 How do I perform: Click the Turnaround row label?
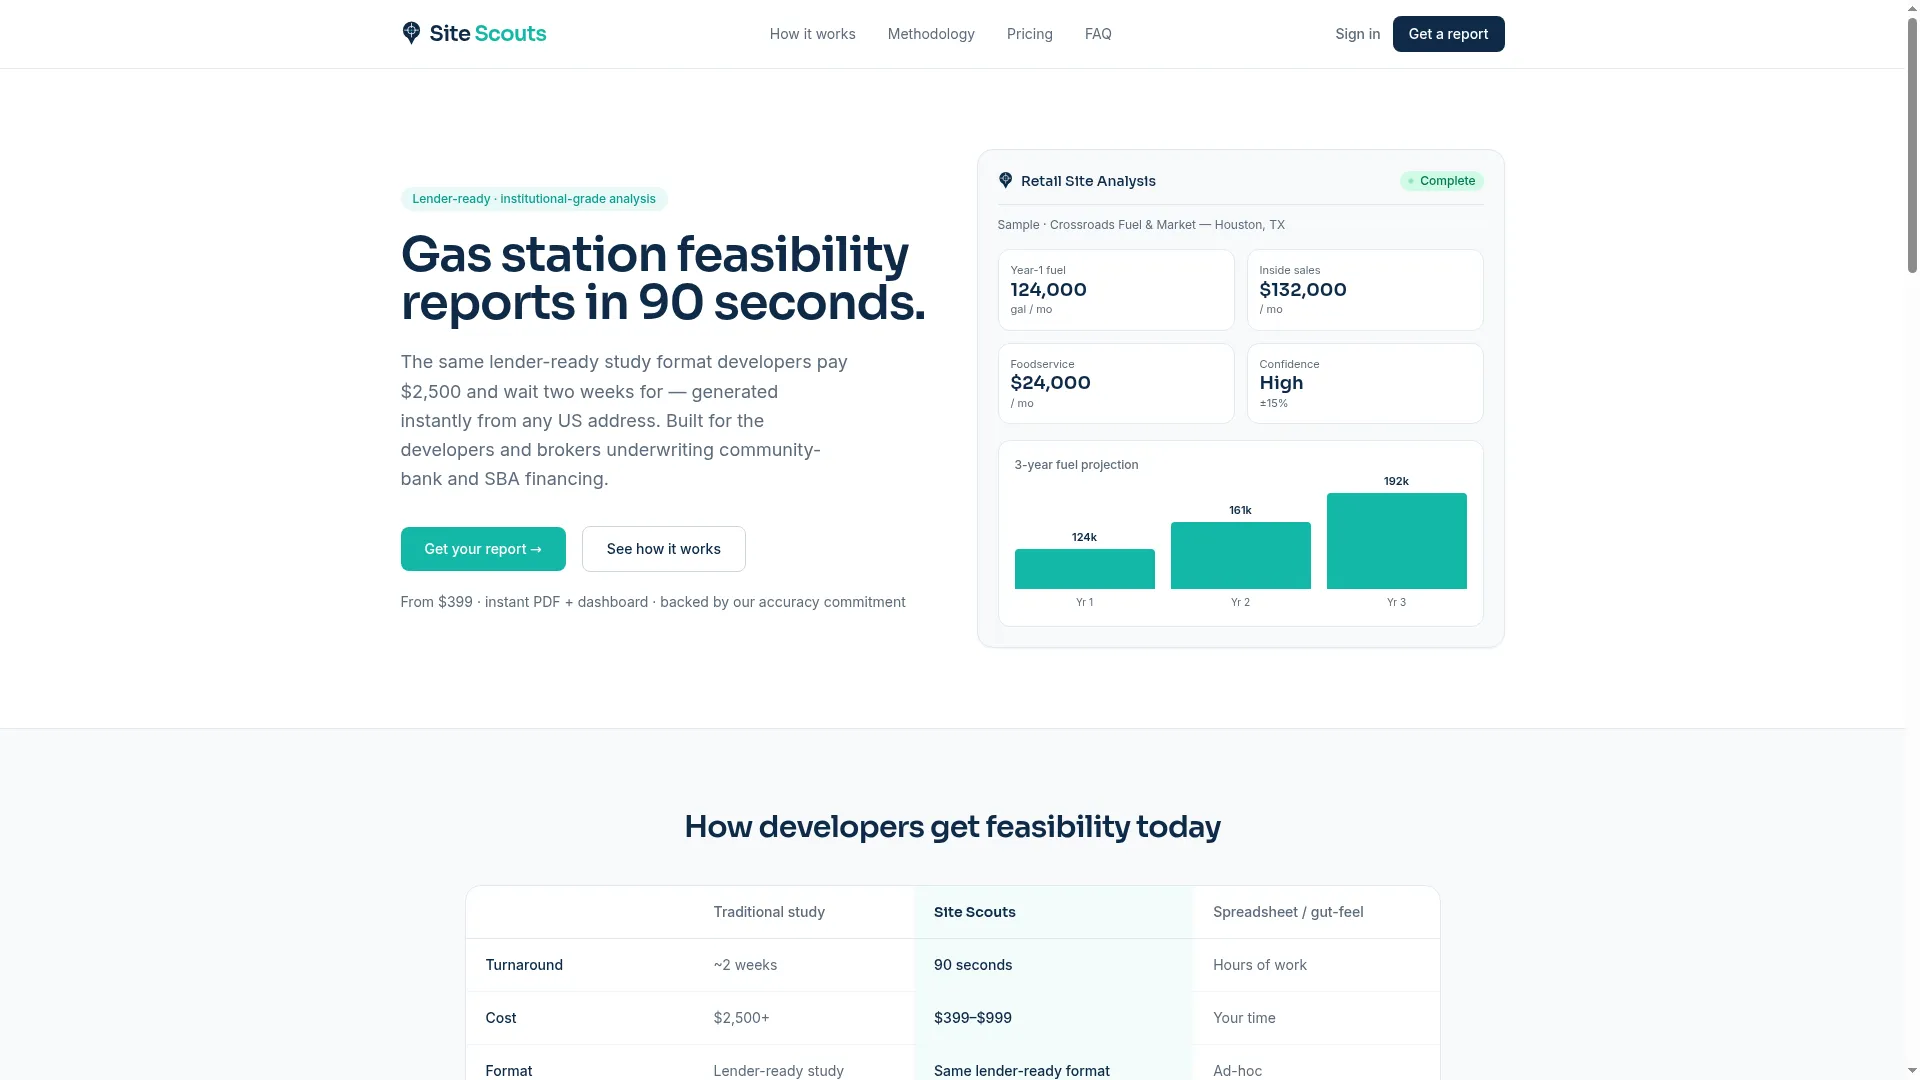point(524,965)
